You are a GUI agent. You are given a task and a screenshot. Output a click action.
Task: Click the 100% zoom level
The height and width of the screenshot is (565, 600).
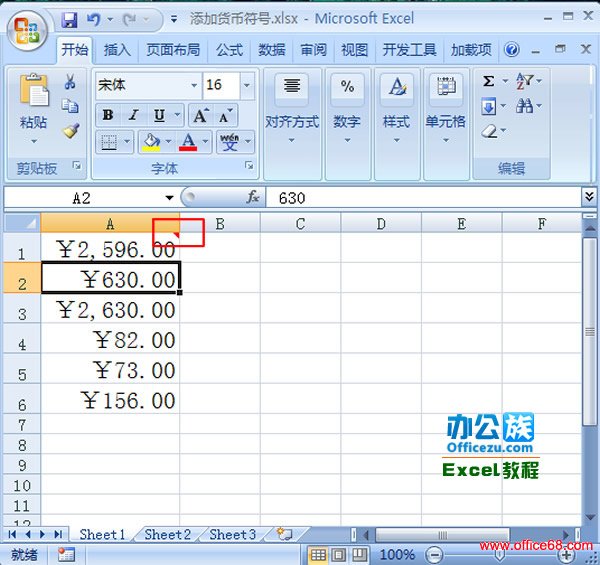(397, 555)
